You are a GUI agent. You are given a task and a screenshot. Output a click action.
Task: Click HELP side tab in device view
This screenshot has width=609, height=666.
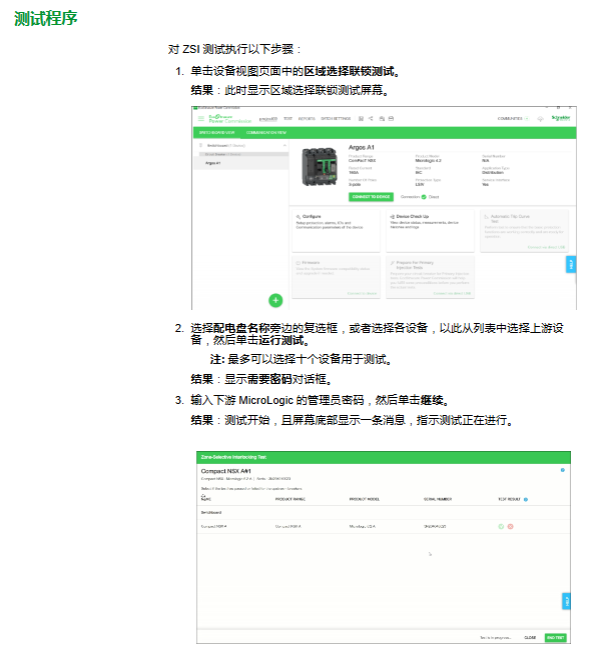click(x=571, y=265)
